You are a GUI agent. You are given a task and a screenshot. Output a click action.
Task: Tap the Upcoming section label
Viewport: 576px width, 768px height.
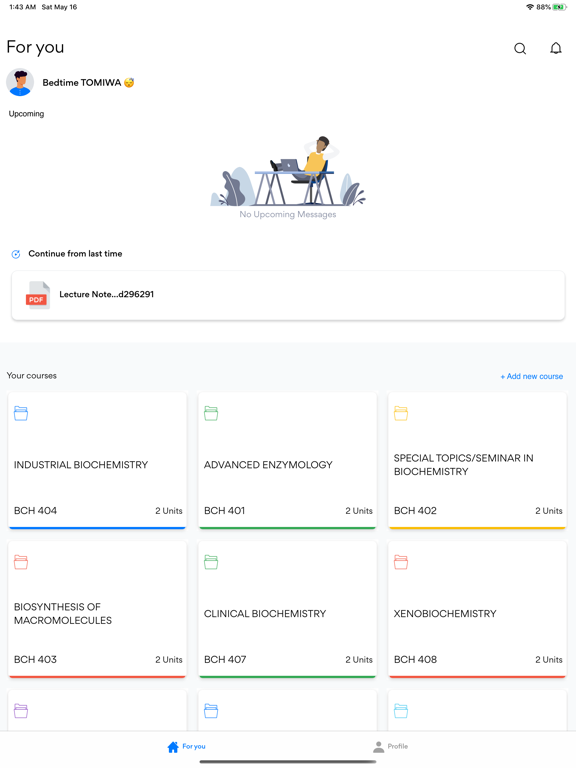pos(26,114)
